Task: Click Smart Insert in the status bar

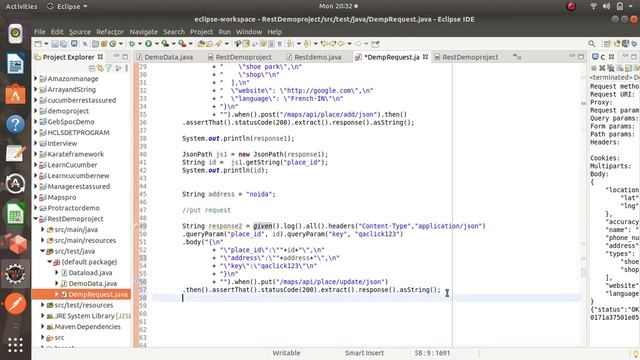Action: [364, 353]
